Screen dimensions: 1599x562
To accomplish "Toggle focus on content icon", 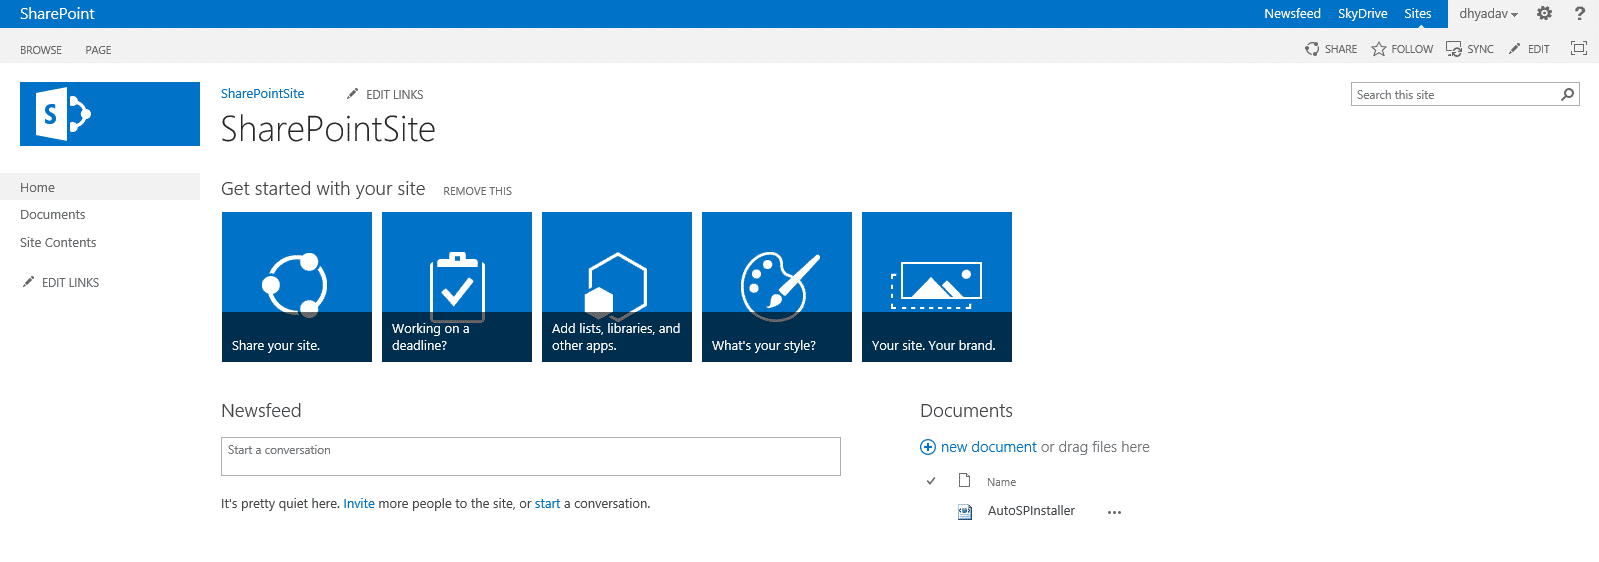I will 1579,48.
